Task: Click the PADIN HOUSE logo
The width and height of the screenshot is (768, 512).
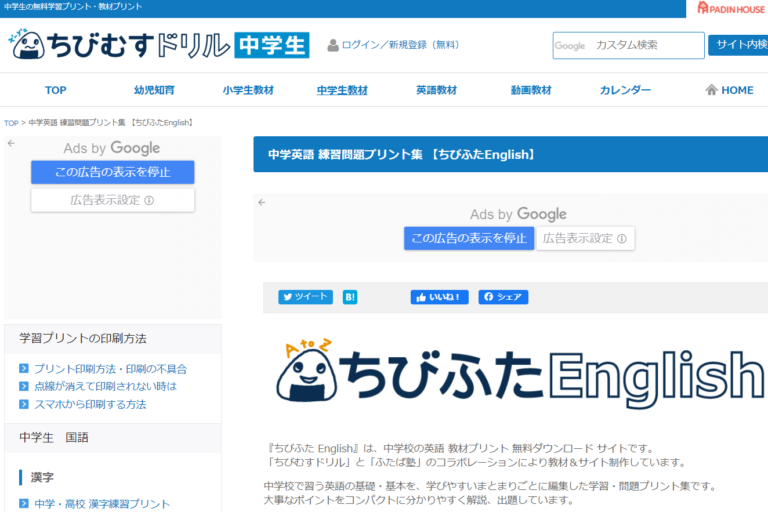Action: coord(730,8)
